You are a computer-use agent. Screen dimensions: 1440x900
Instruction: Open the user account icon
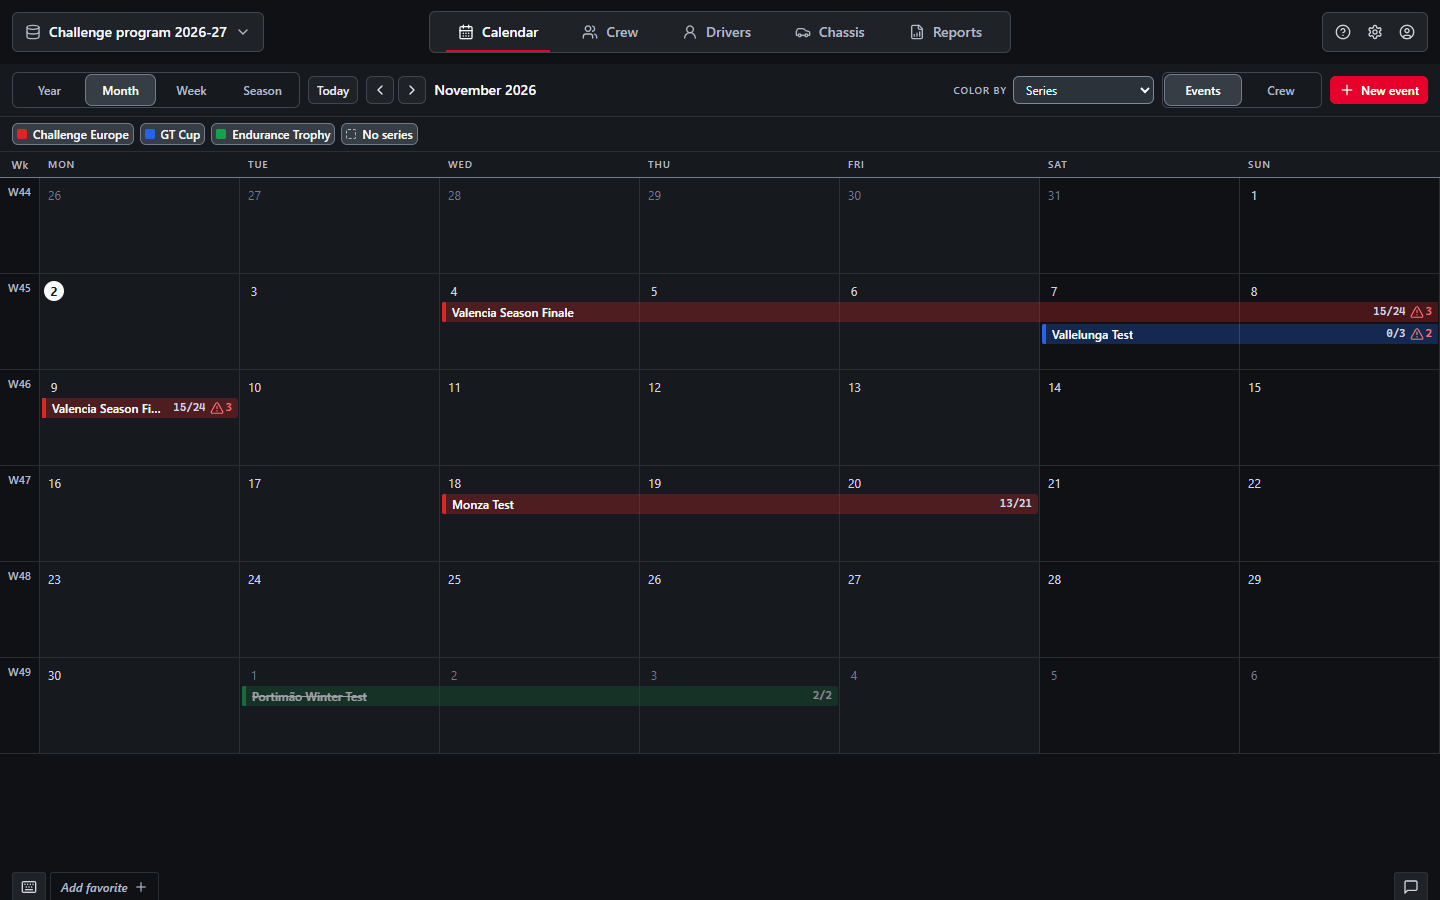(x=1407, y=32)
